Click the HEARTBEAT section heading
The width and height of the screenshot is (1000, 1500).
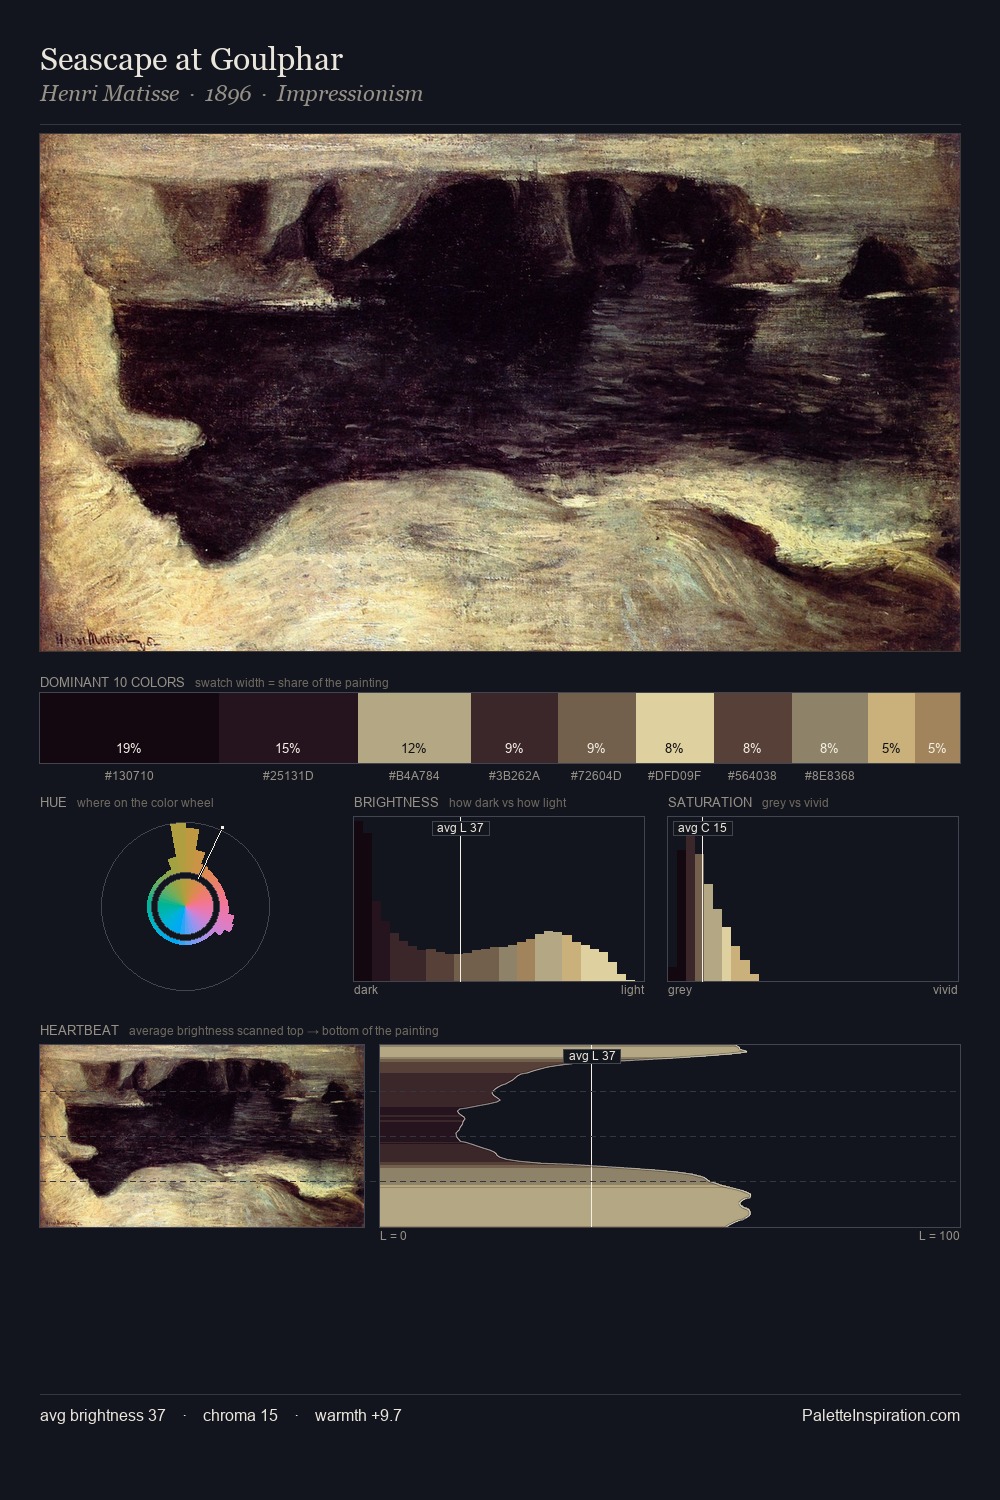point(79,1030)
